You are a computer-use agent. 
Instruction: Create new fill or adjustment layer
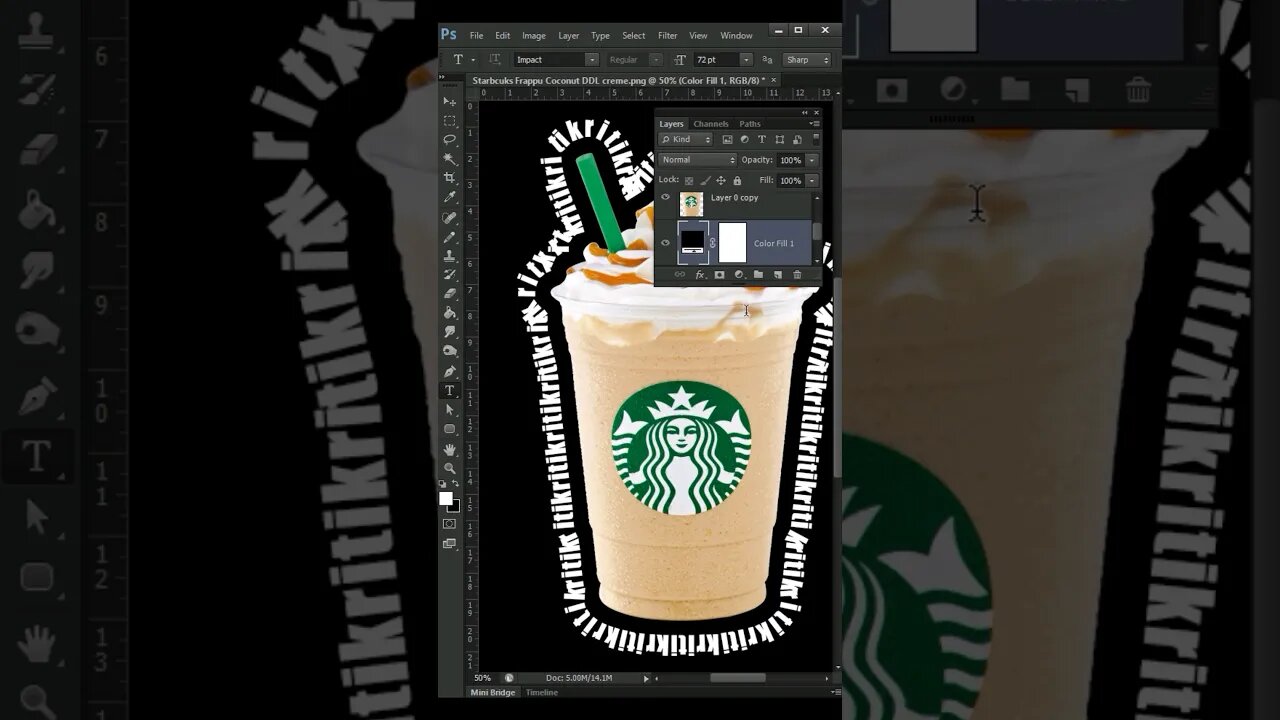(739, 274)
